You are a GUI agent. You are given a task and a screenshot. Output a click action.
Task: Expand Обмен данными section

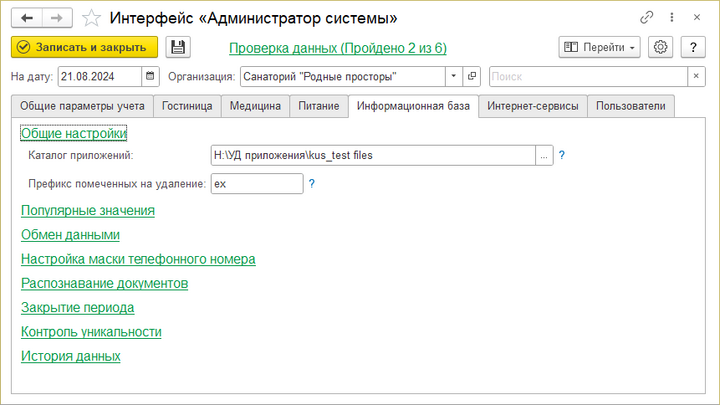(x=70, y=235)
